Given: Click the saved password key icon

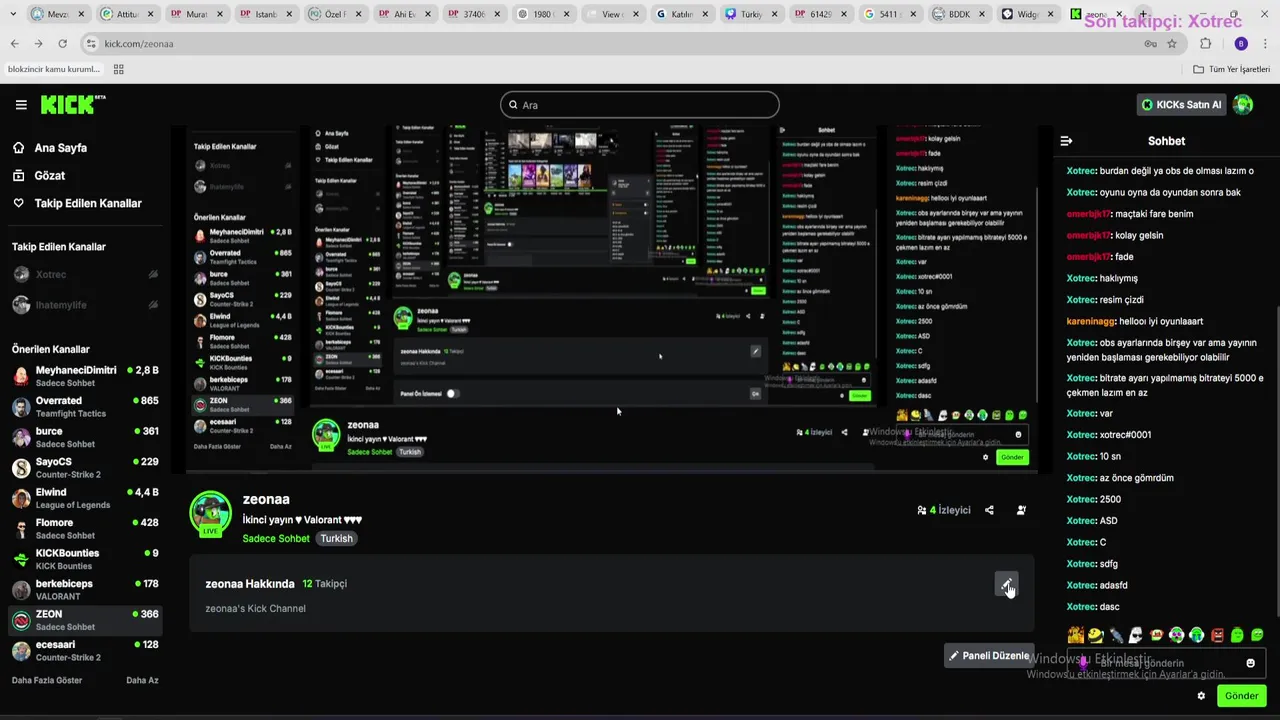Looking at the screenshot, I should tap(1150, 44).
